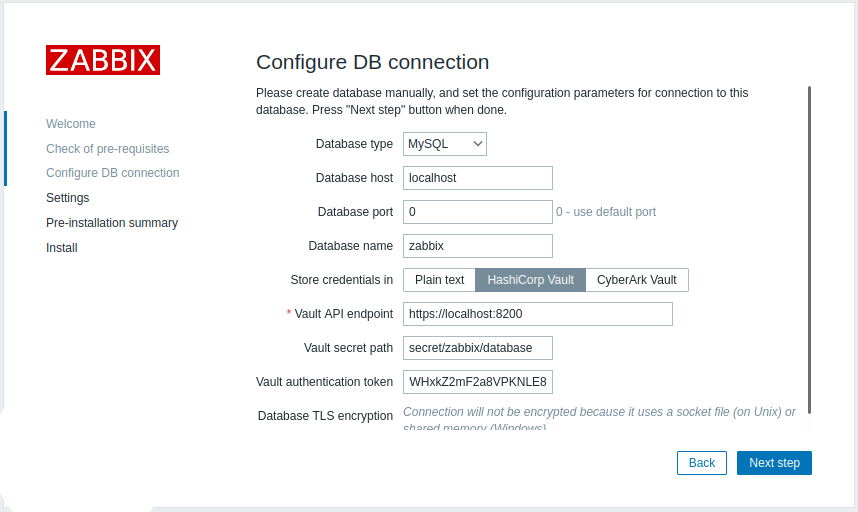This screenshot has height=512, width=858.
Task: Click the form's vertical scrollbar
Action: point(809,250)
